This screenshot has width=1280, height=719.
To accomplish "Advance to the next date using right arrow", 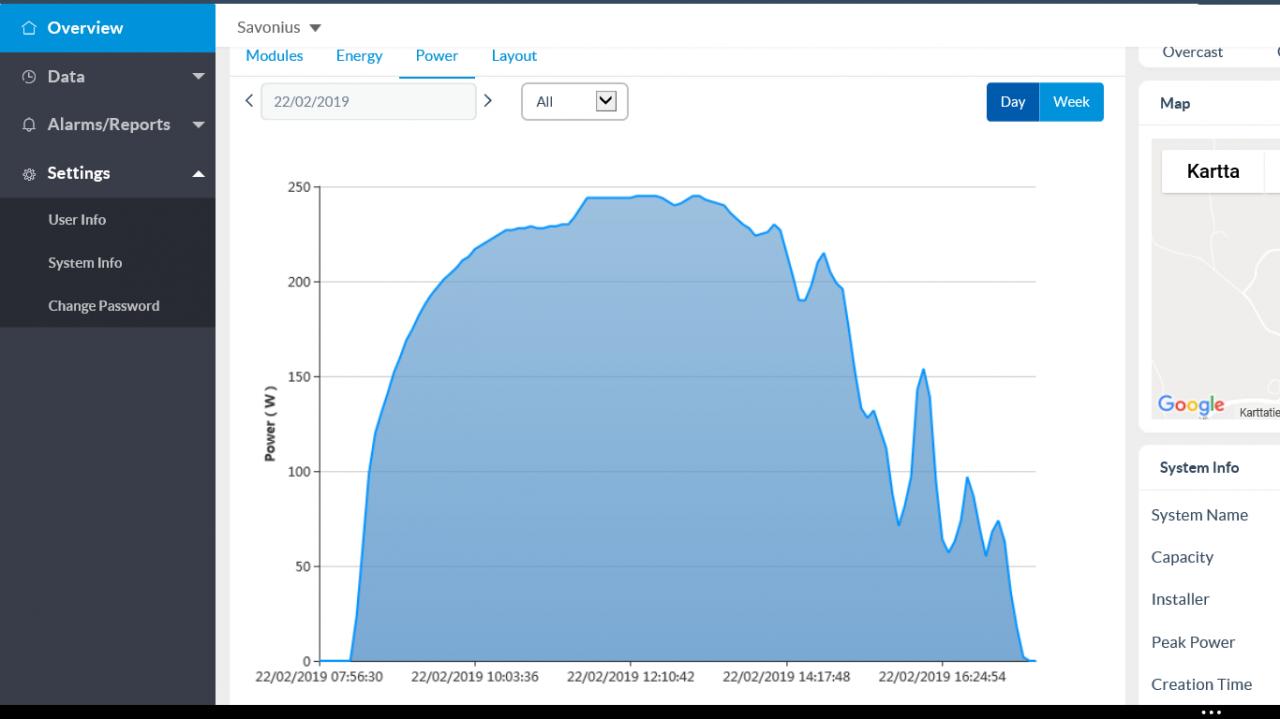I will (488, 100).
